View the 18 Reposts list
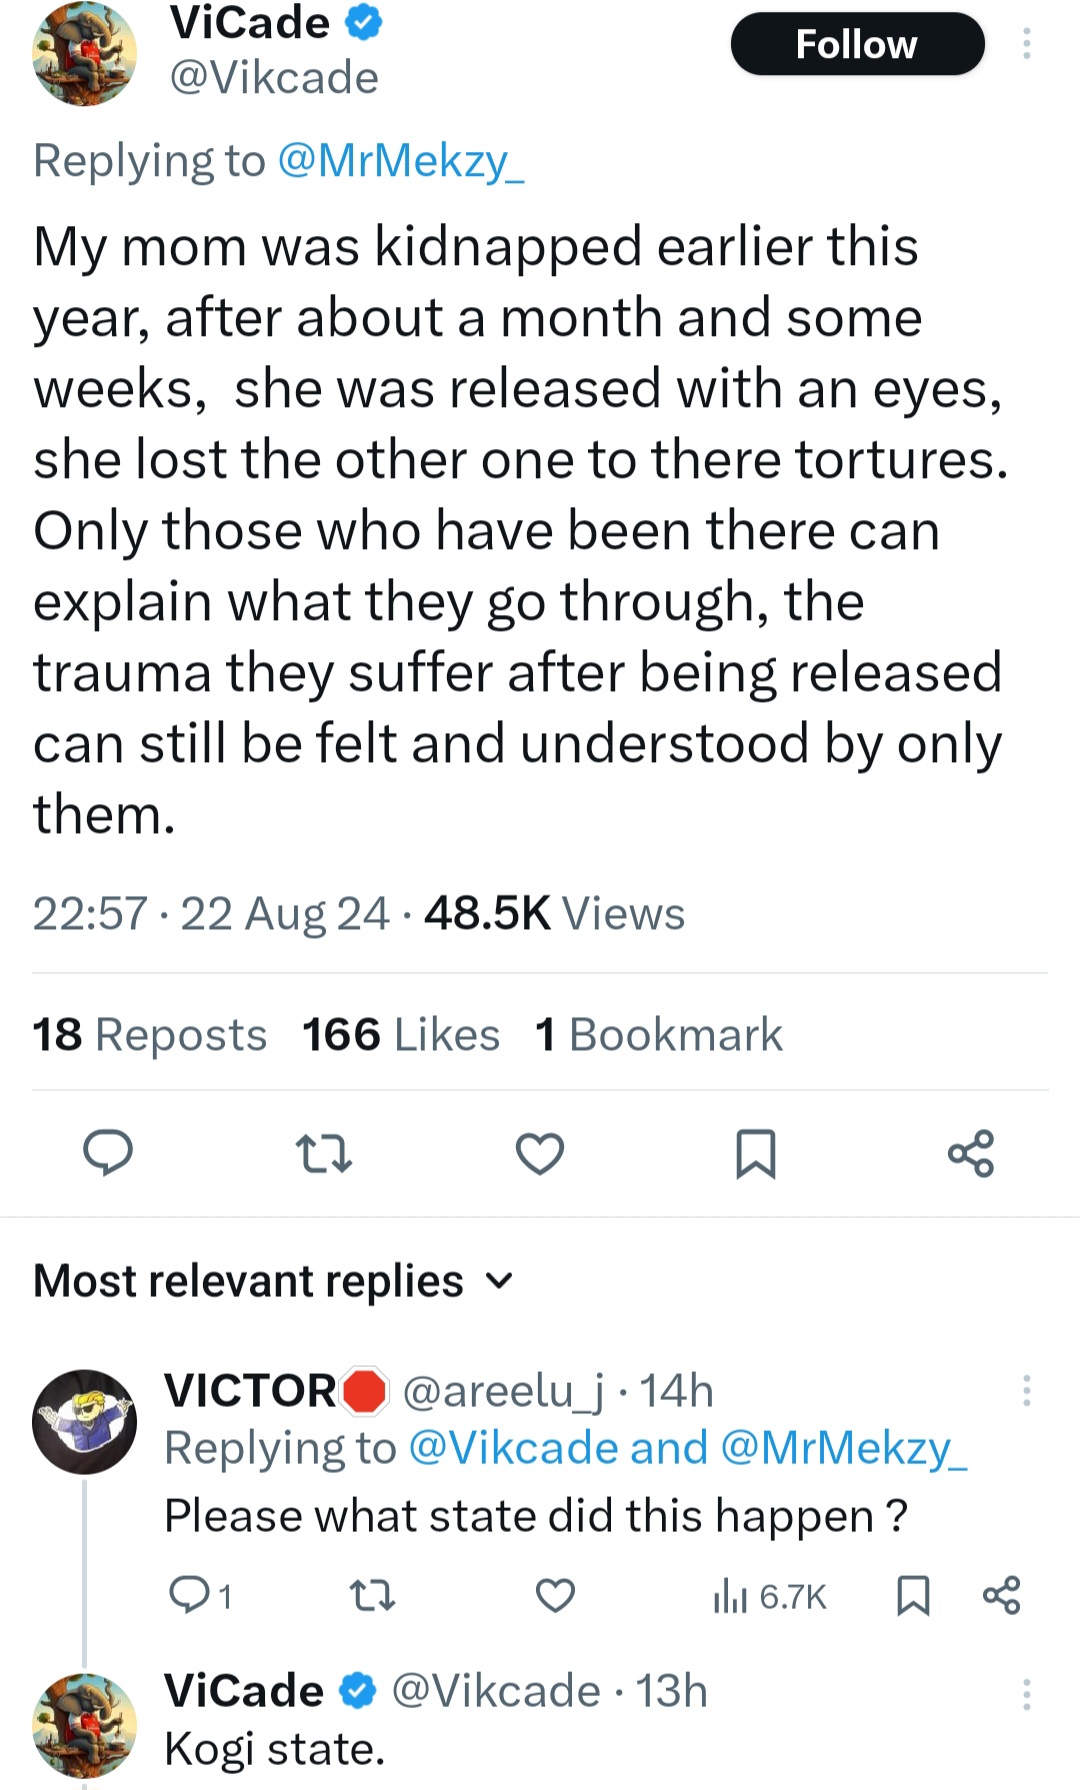The width and height of the screenshot is (1080, 1790). [x=150, y=1034]
